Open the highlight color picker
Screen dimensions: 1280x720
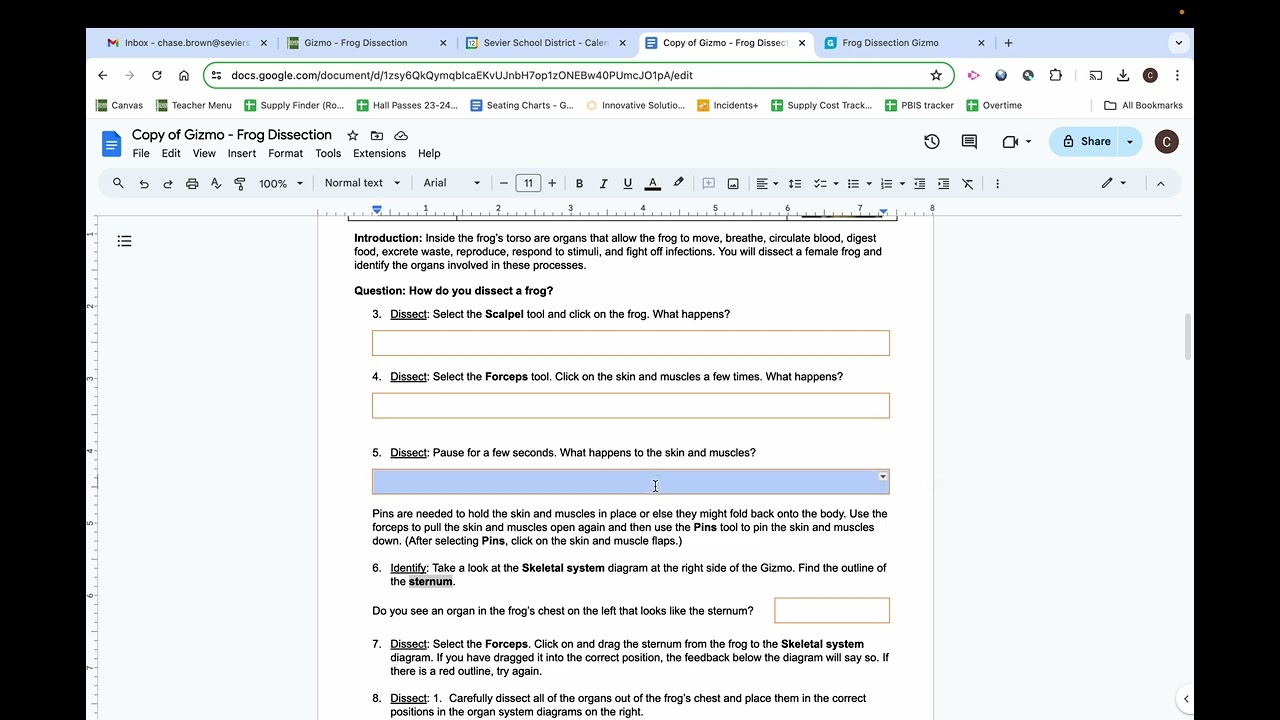pyautogui.click(x=679, y=183)
